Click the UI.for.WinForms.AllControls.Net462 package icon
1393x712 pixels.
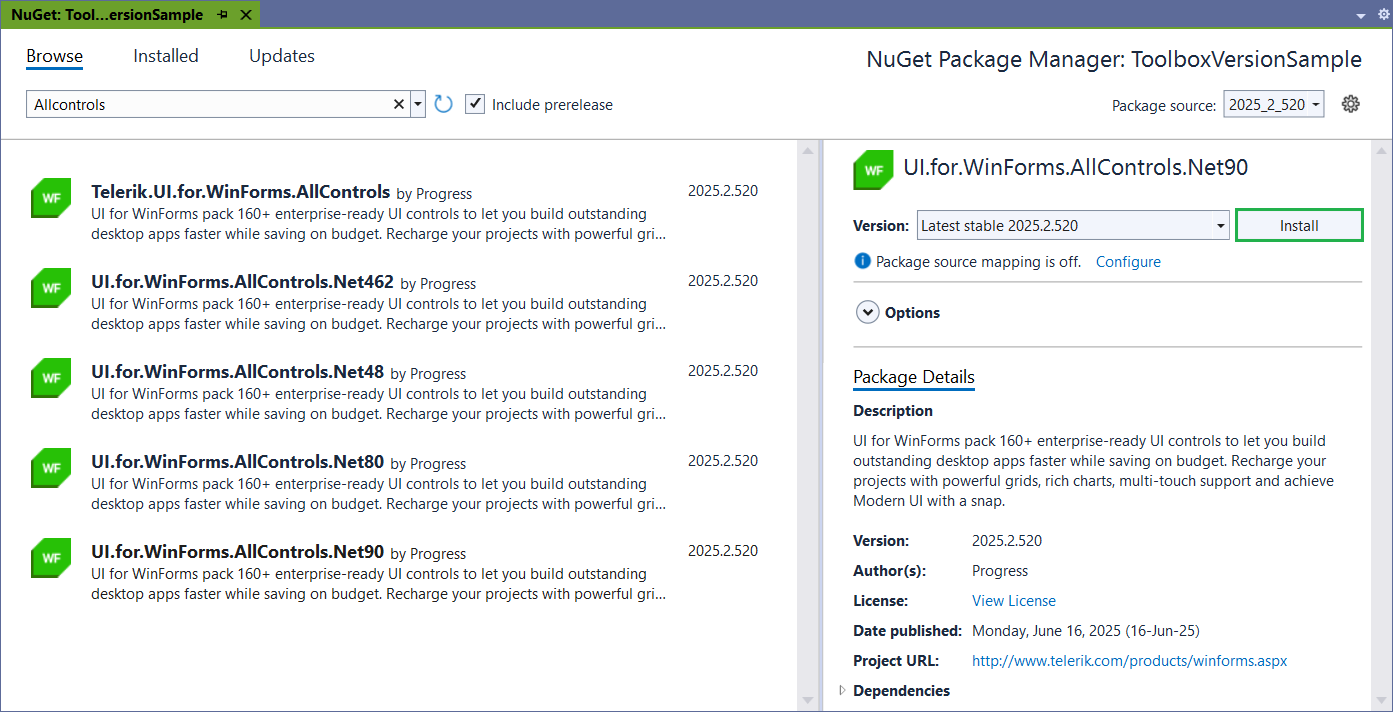(x=51, y=288)
